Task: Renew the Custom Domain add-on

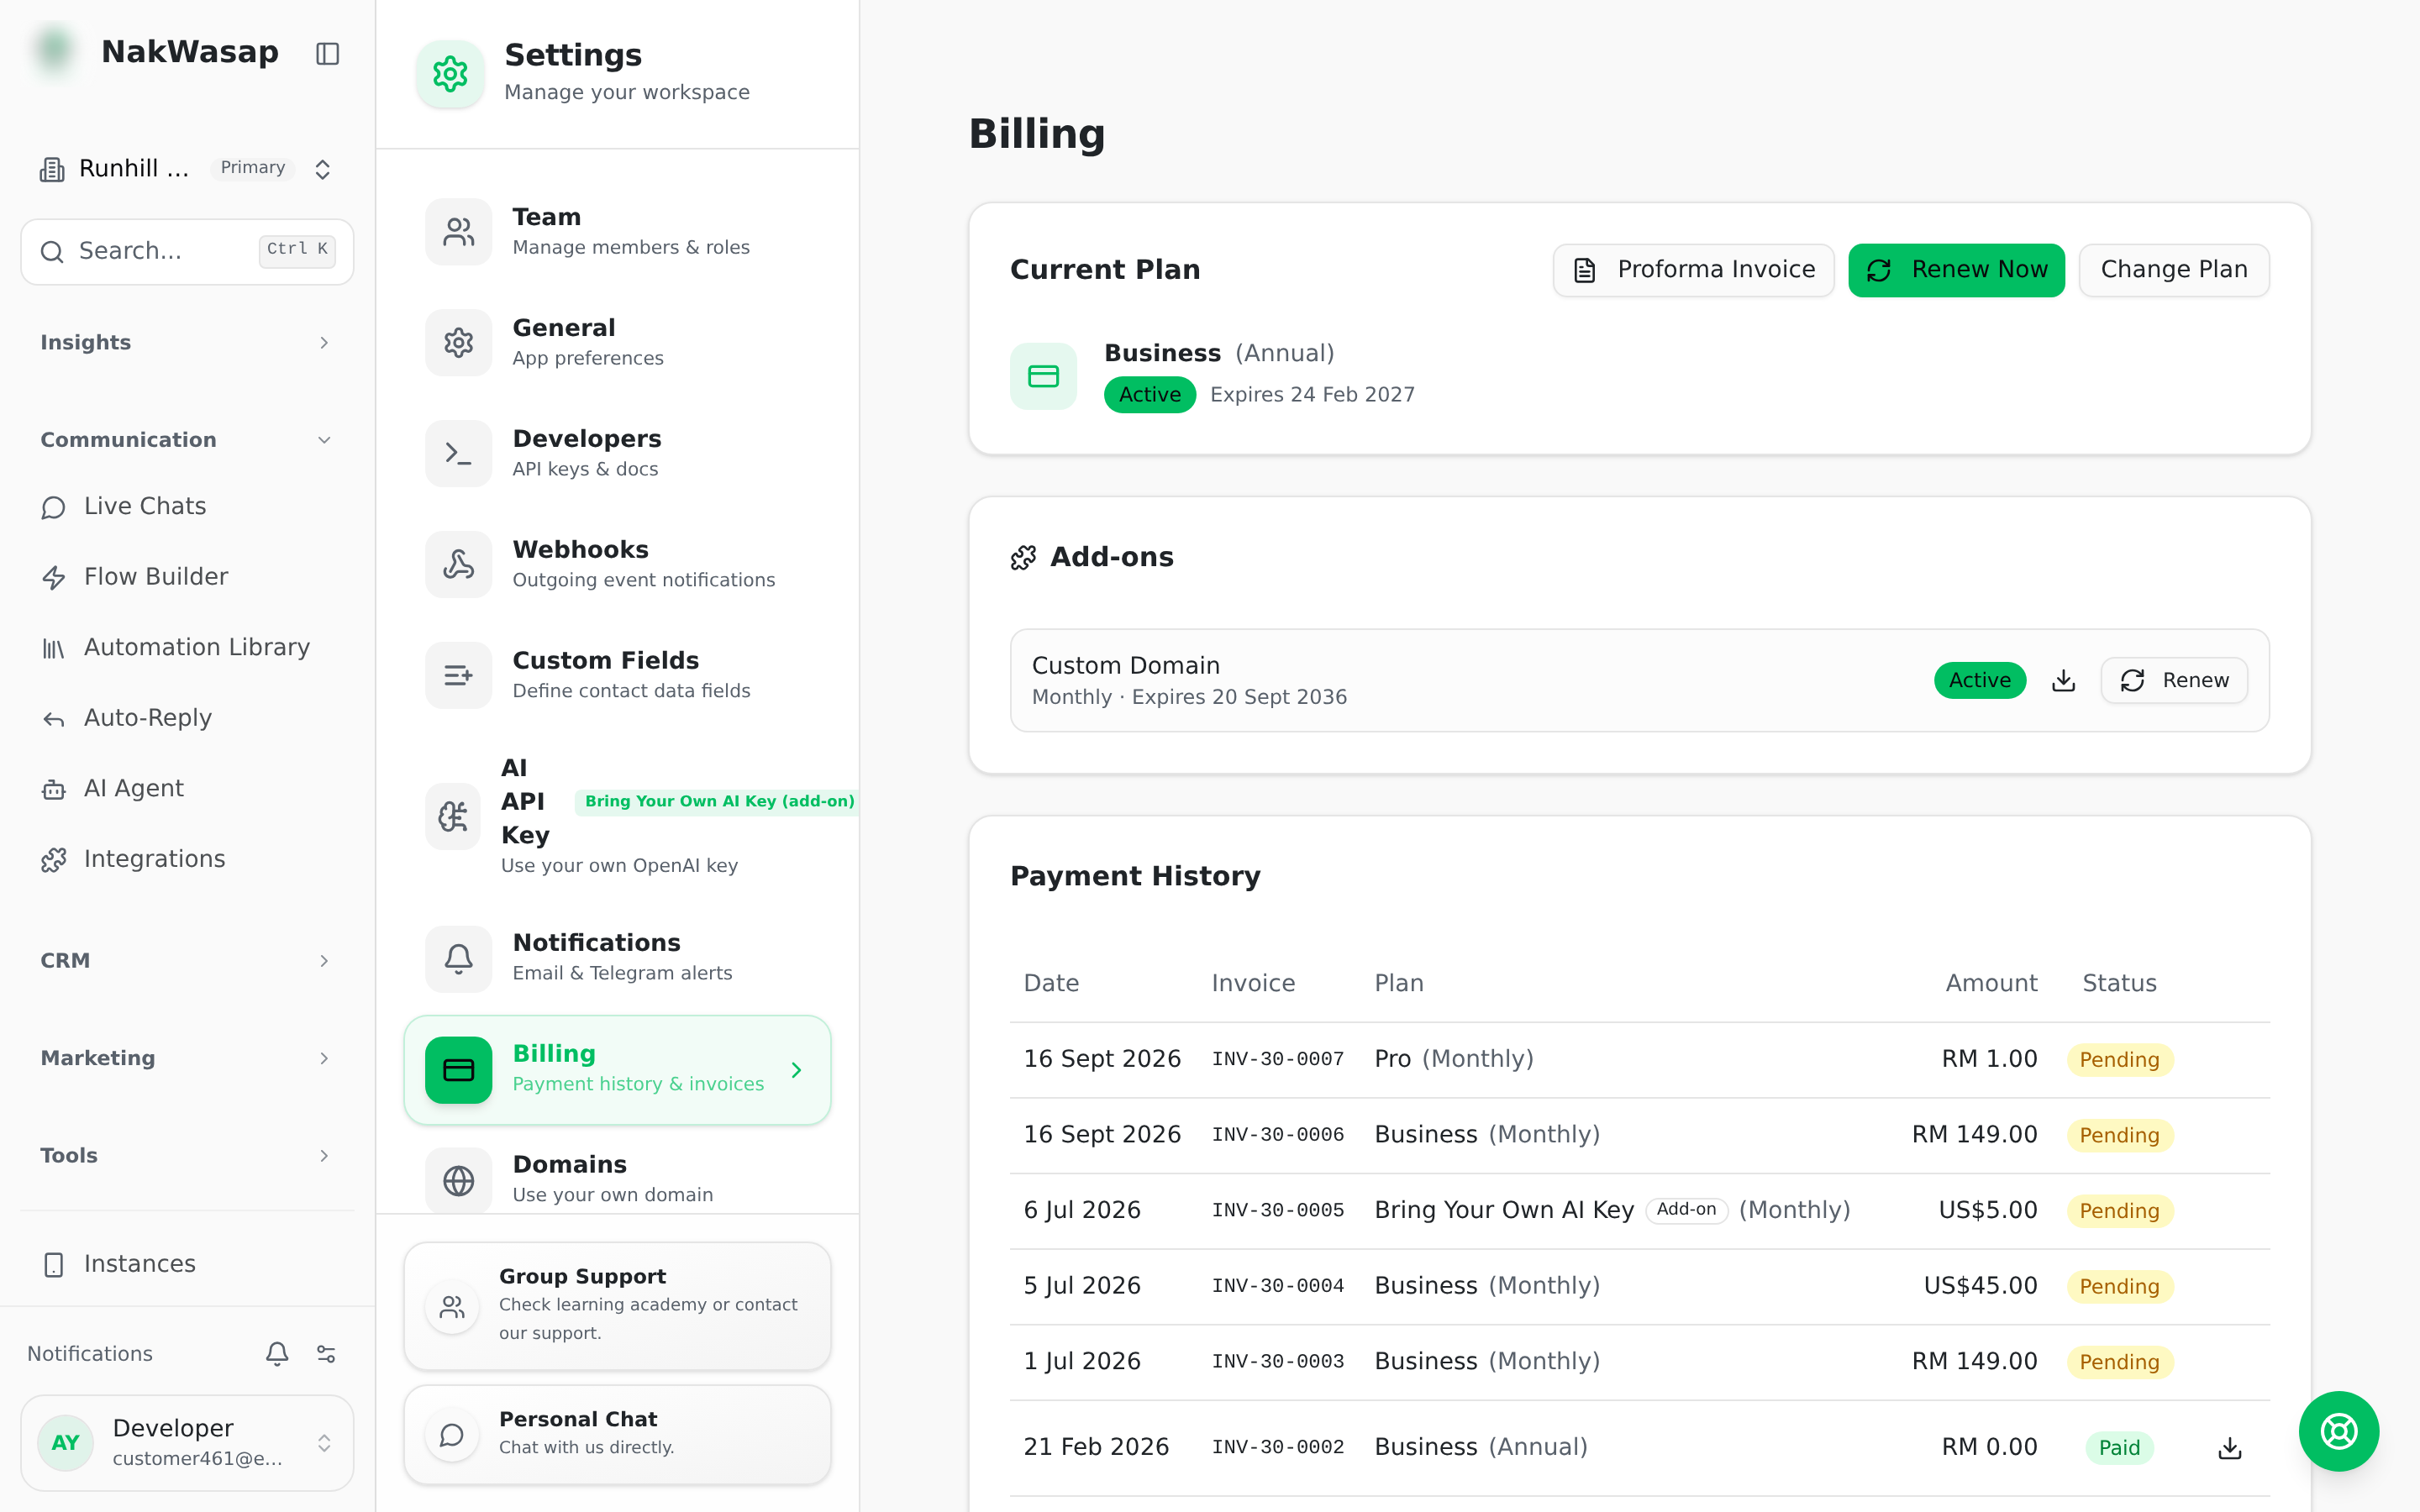Action: point(2174,680)
